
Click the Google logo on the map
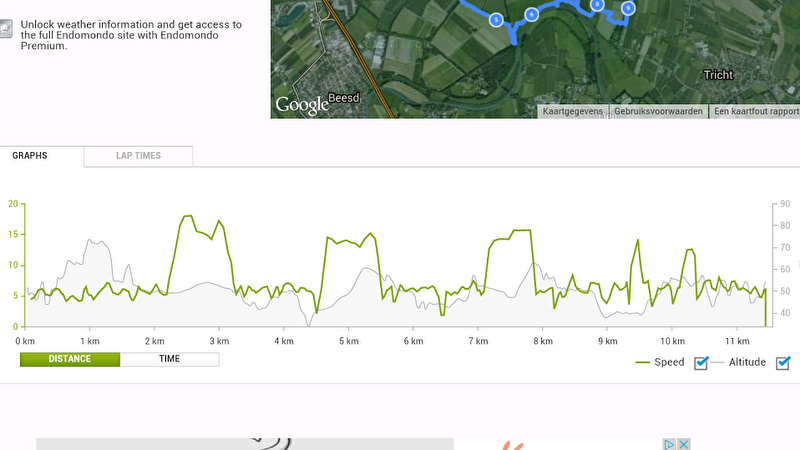[302, 105]
